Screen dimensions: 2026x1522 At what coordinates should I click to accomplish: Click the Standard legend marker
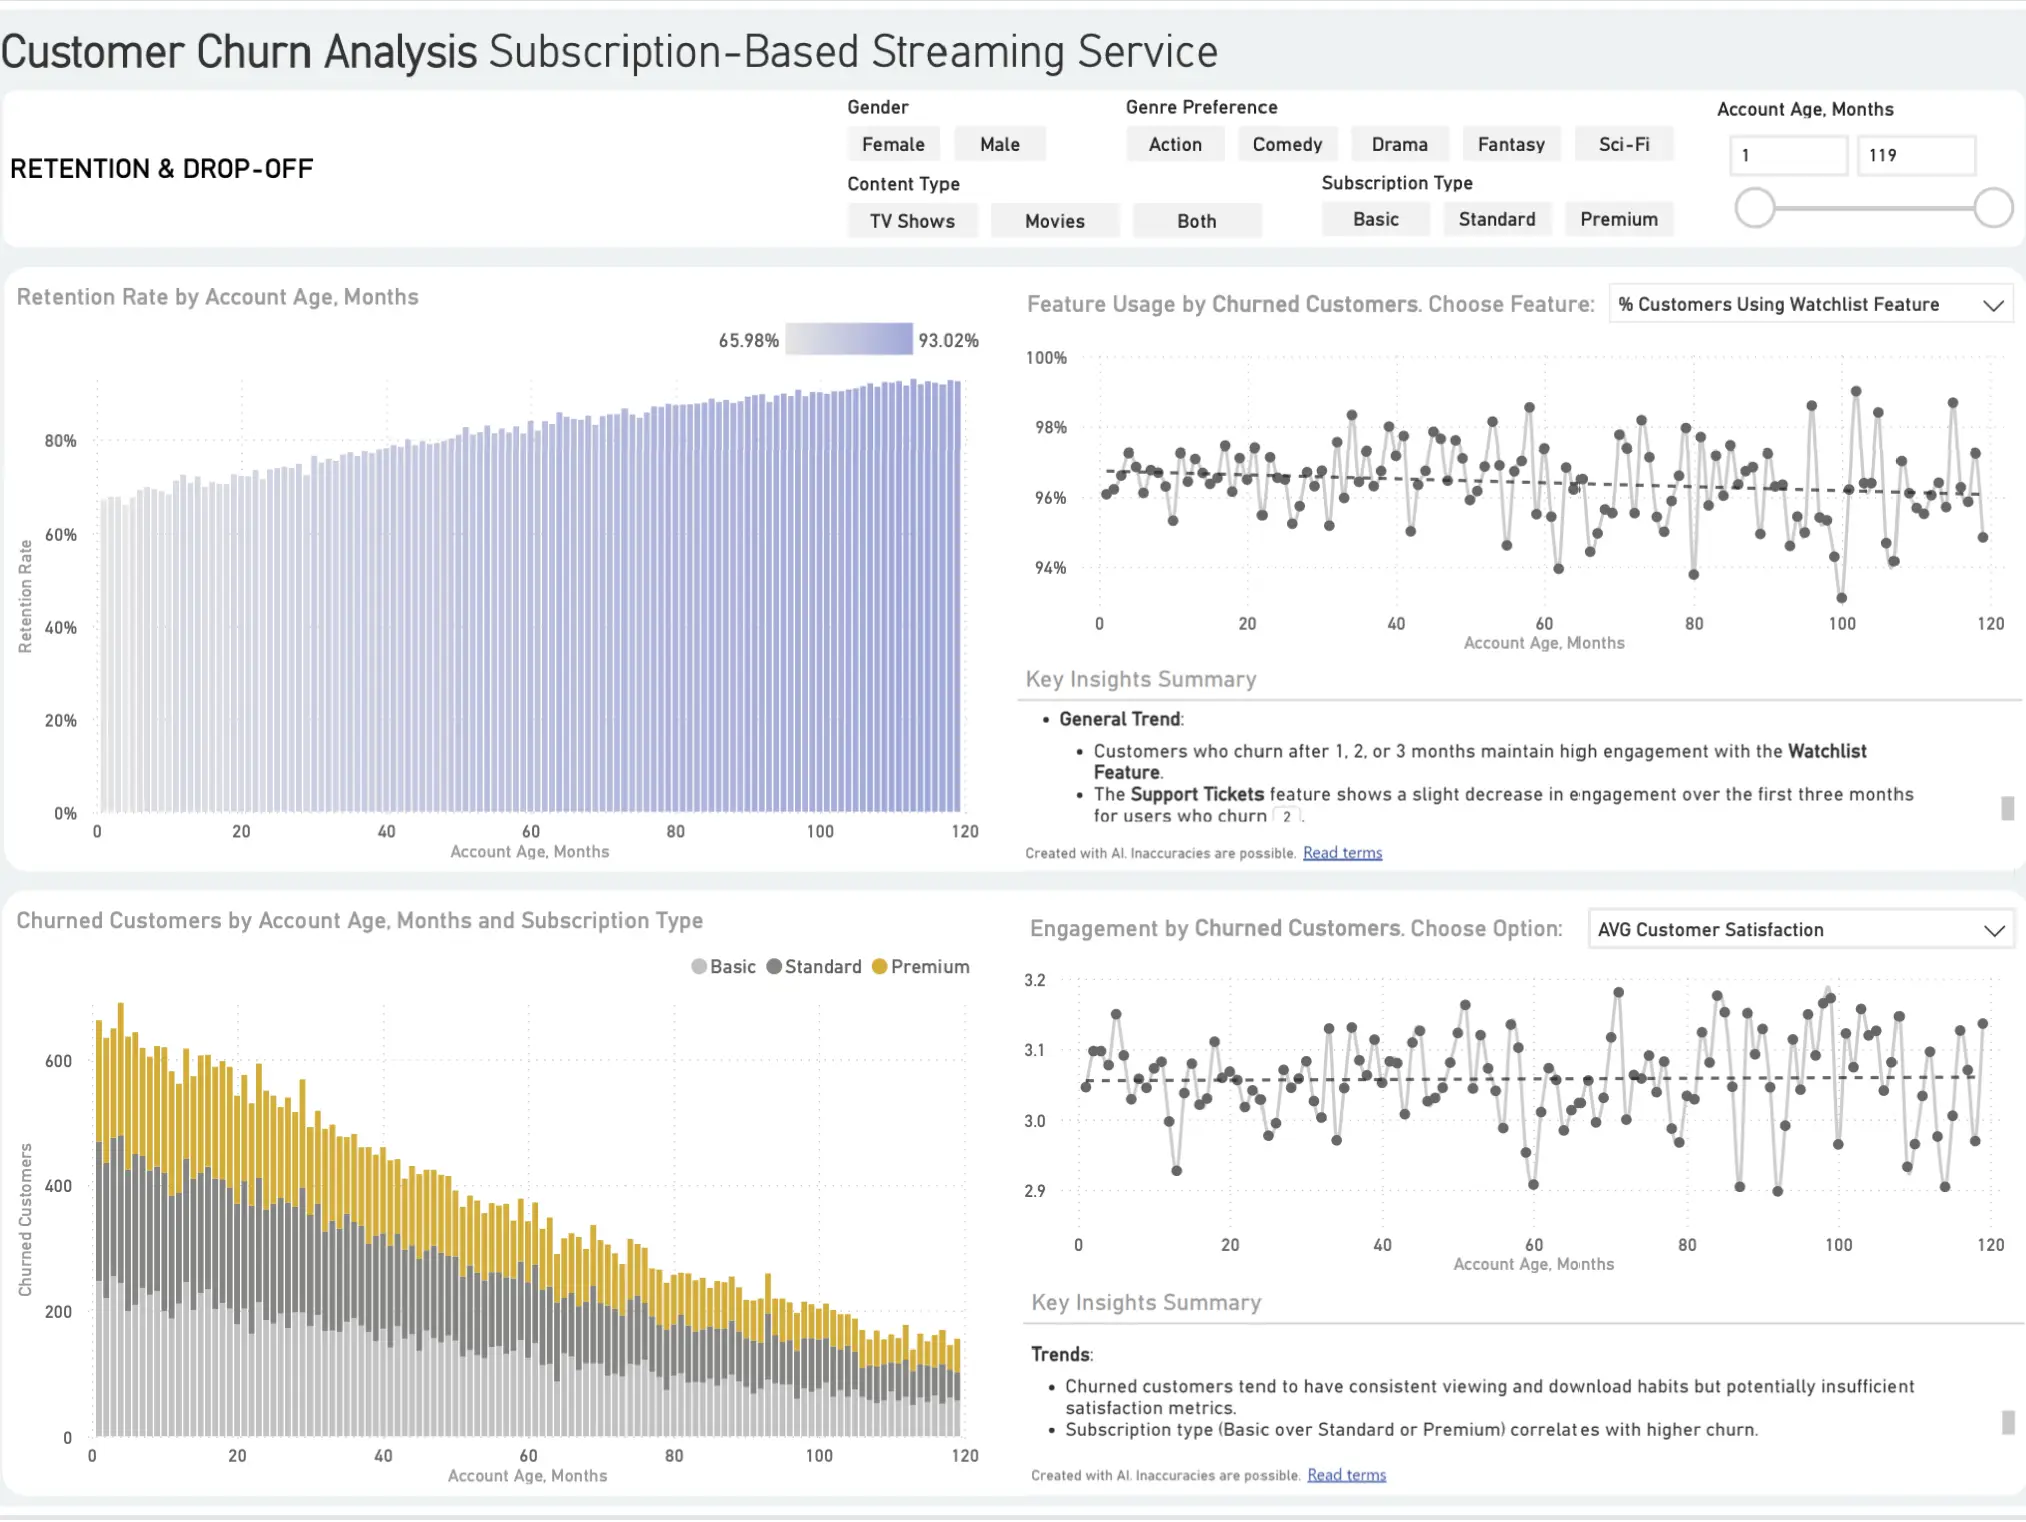[x=774, y=967]
